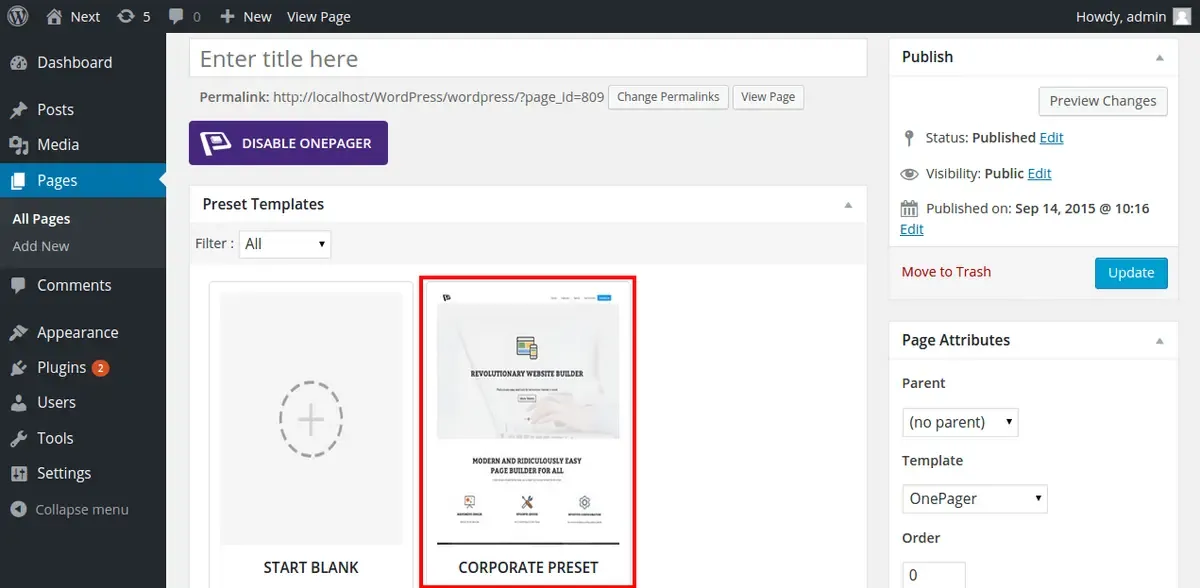Open the updates icon showing 5
The width and height of the screenshot is (1200, 588).
[134, 16]
